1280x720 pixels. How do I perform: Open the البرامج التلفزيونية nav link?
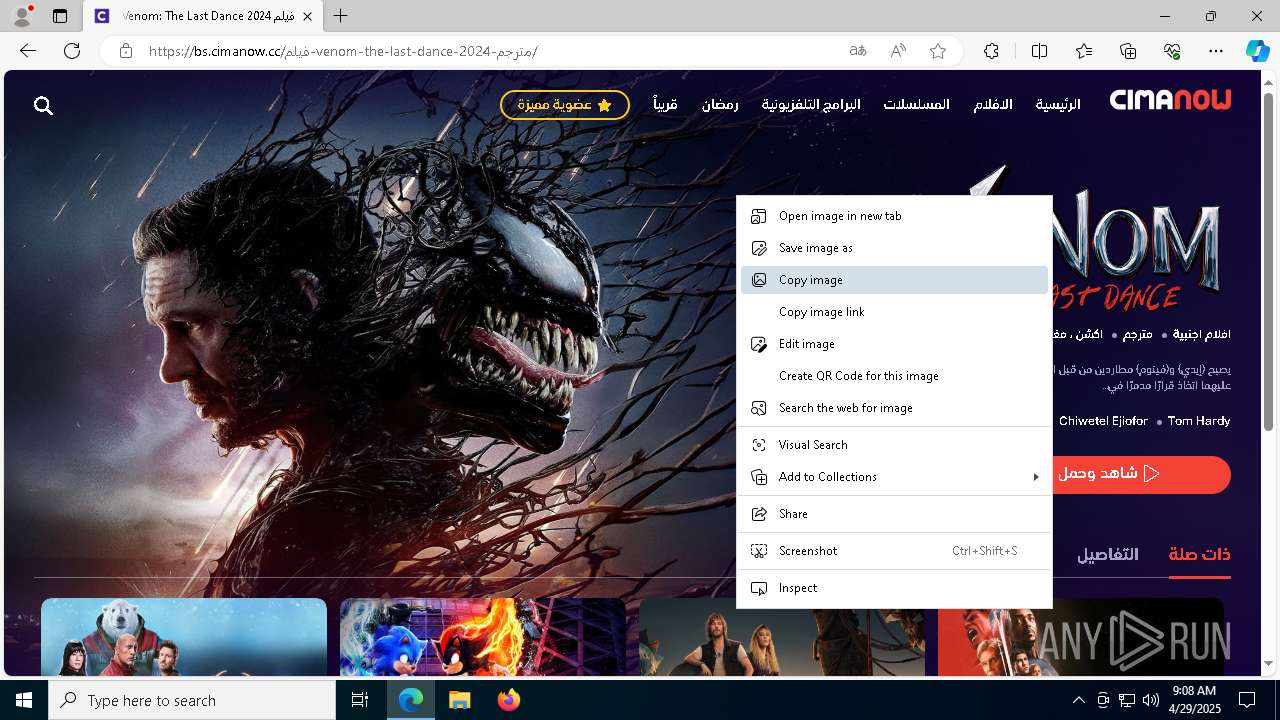point(811,104)
